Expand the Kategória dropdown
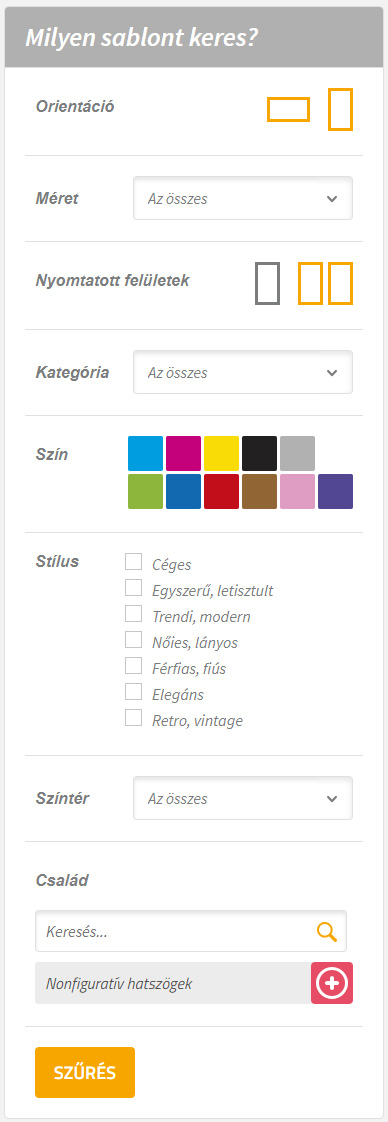 [243, 372]
